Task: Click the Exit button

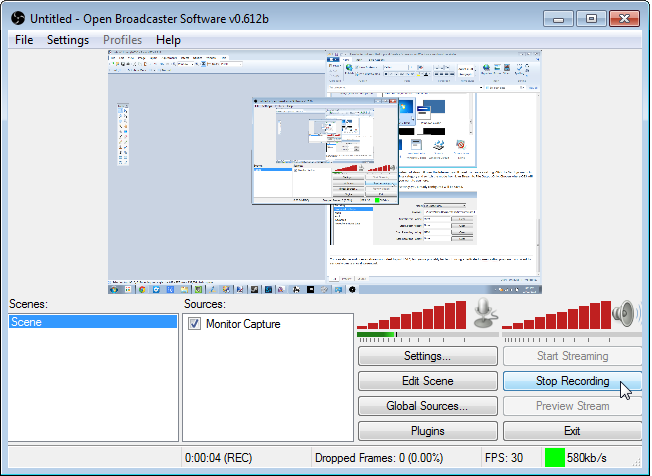Action: 572,431
